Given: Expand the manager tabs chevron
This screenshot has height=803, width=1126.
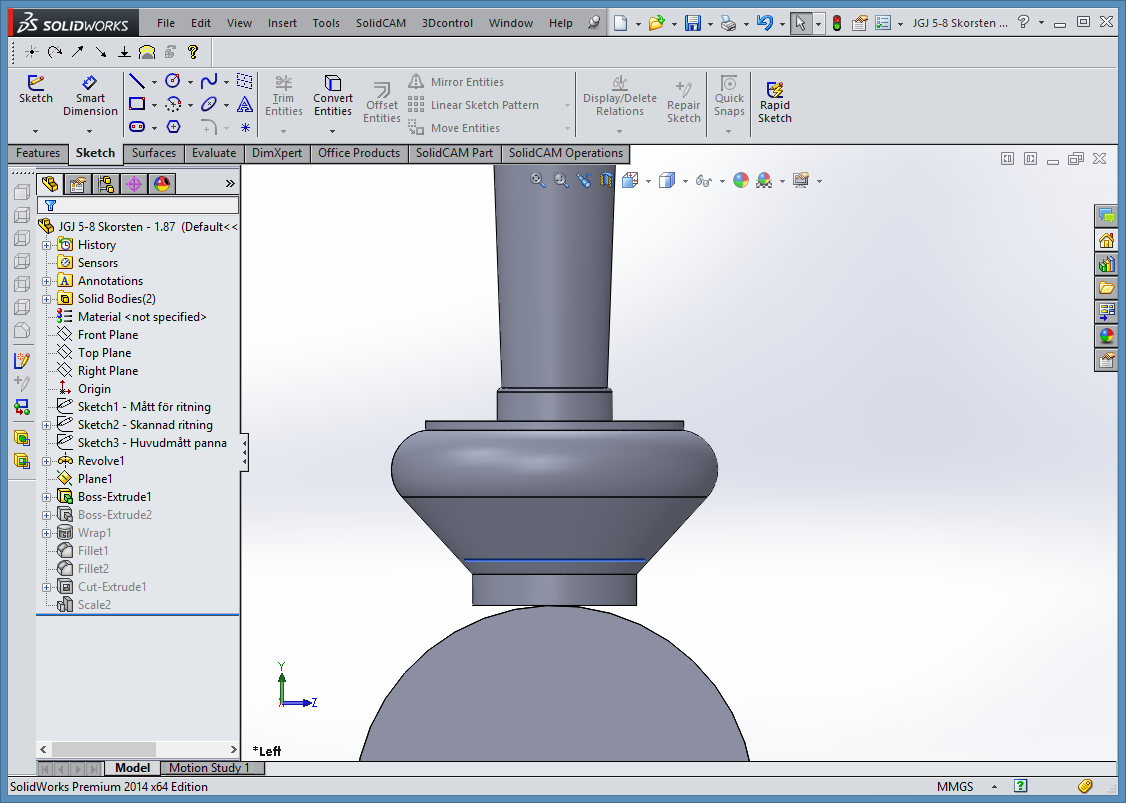Looking at the screenshot, I should (230, 184).
